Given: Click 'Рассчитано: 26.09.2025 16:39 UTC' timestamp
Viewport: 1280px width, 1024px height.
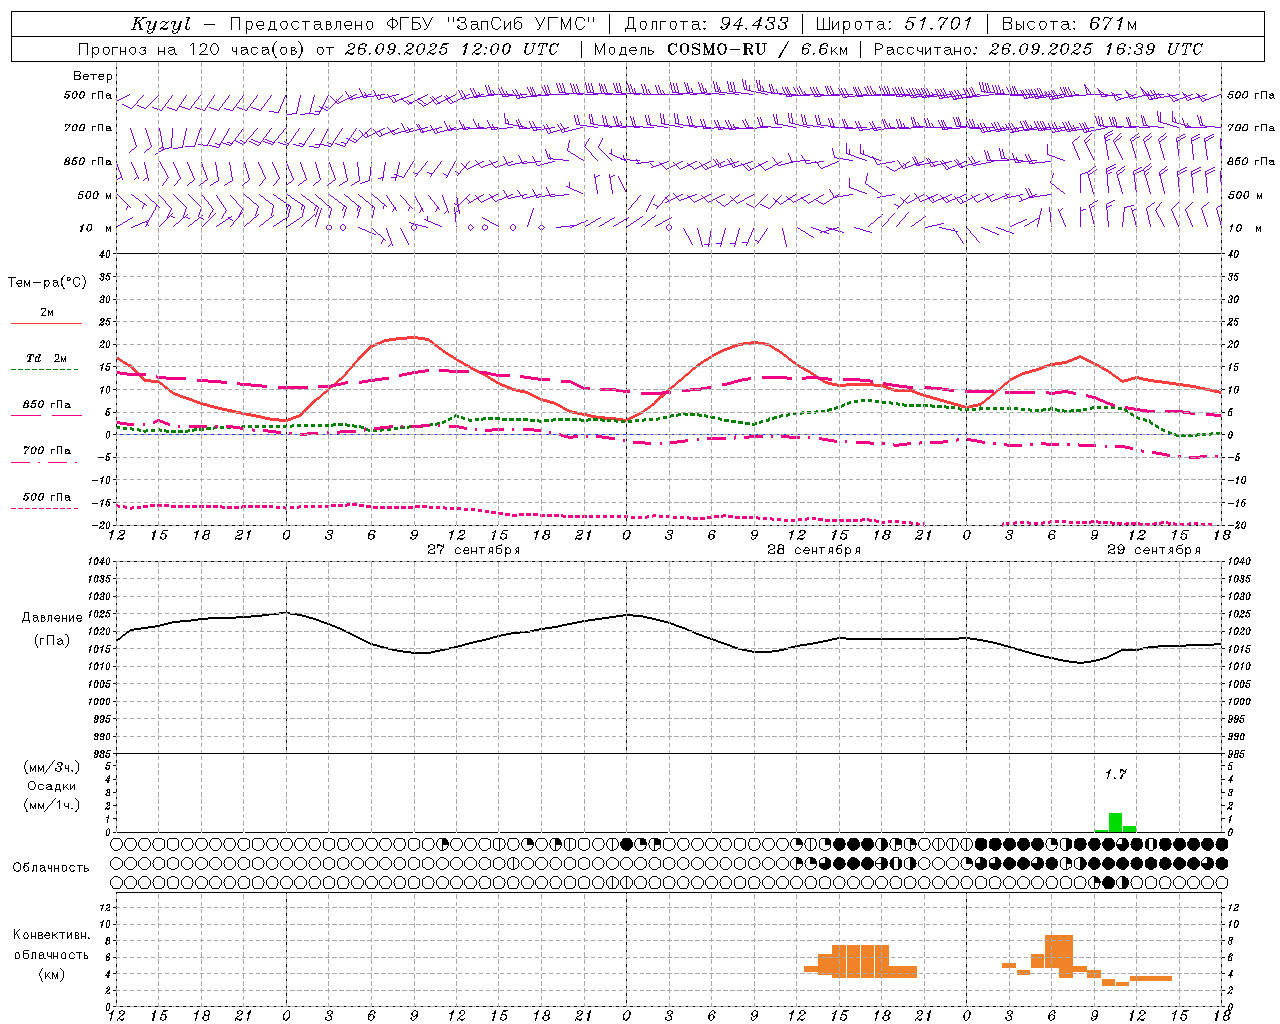Looking at the screenshot, I should tap(1038, 49).
